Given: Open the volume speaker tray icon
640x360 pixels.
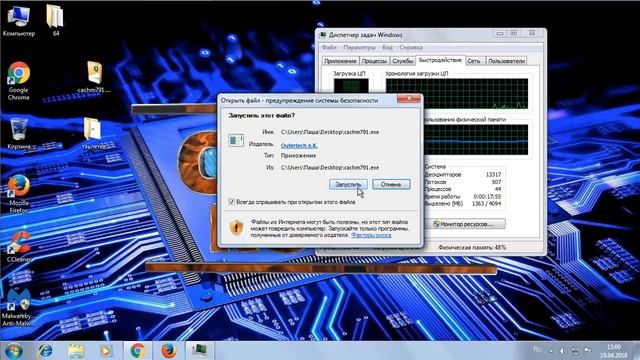Looking at the screenshot, I should [x=562, y=351].
